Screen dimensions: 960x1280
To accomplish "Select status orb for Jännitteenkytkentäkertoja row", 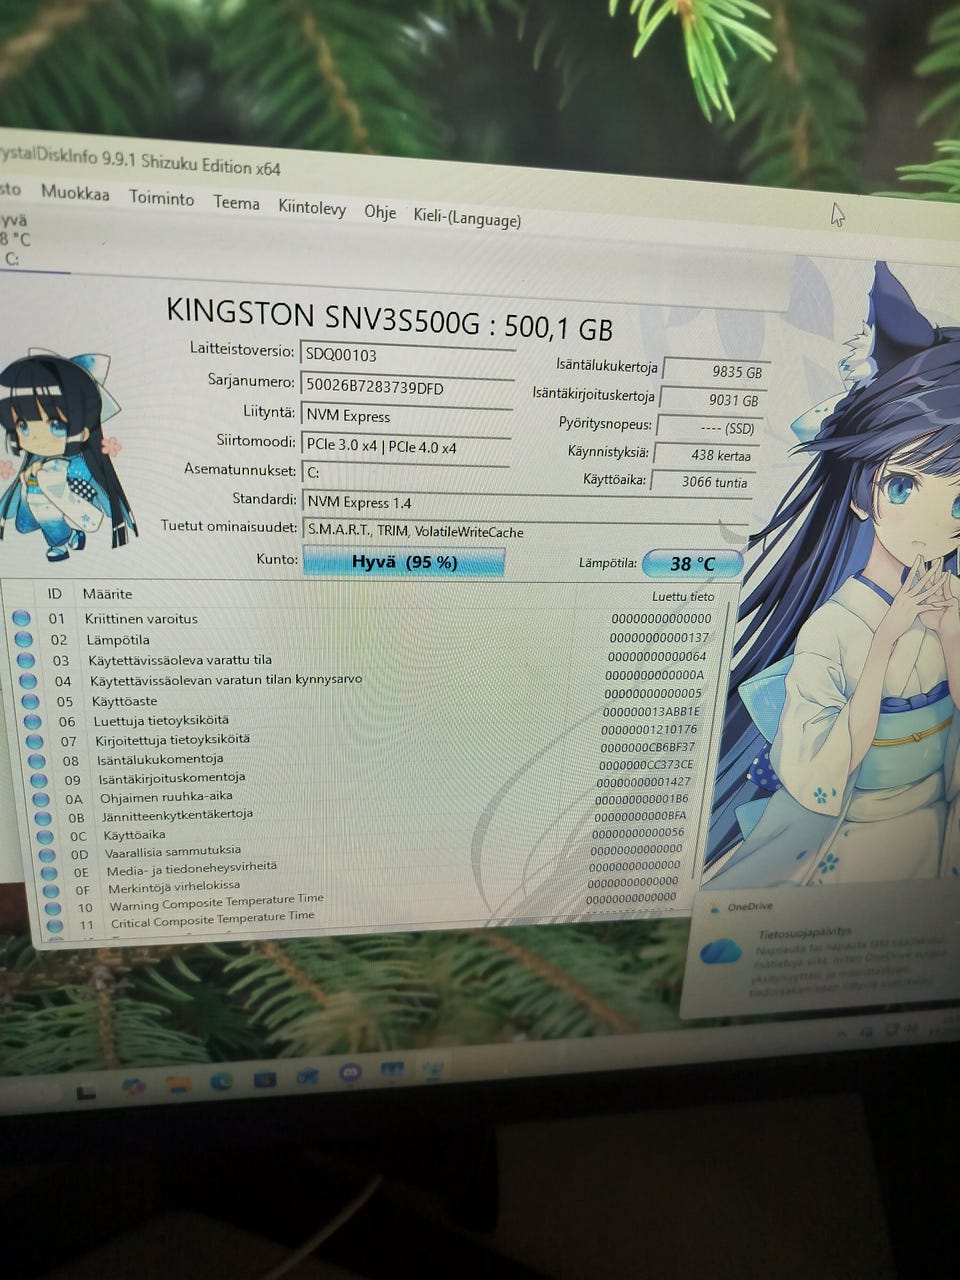I will coord(43,818).
